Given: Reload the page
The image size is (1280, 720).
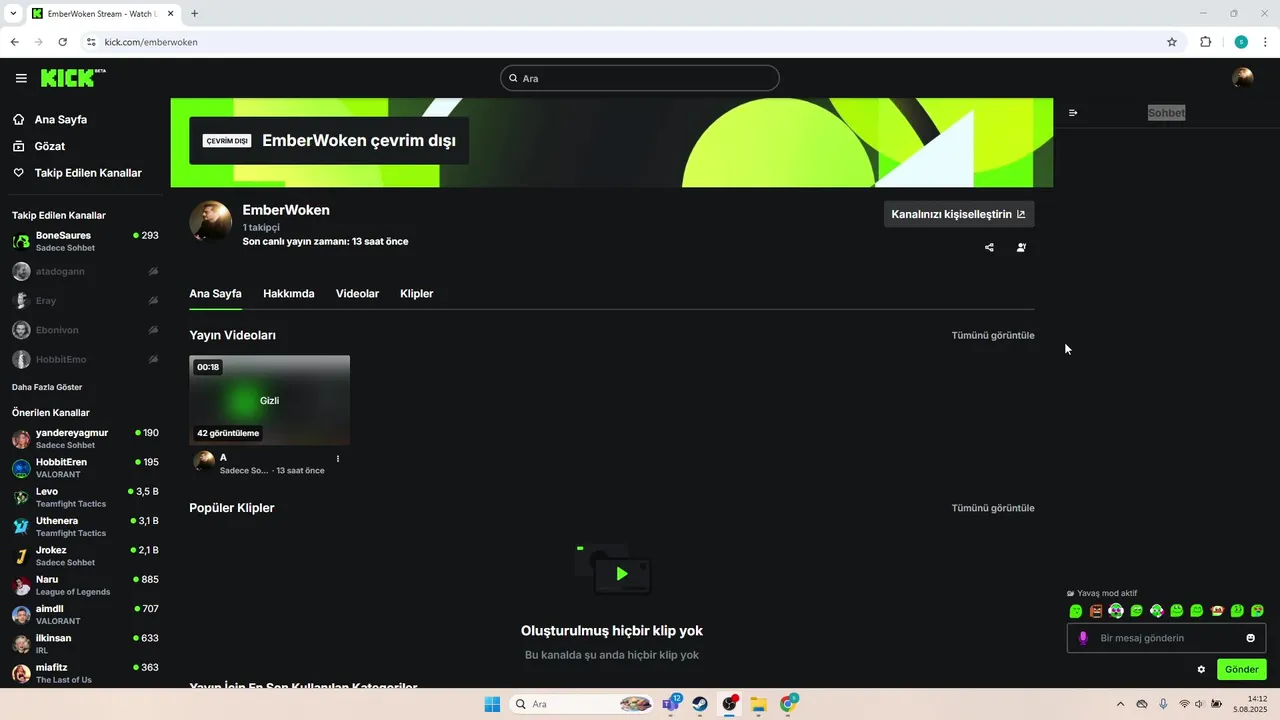Looking at the screenshot, I should point(63,42).
